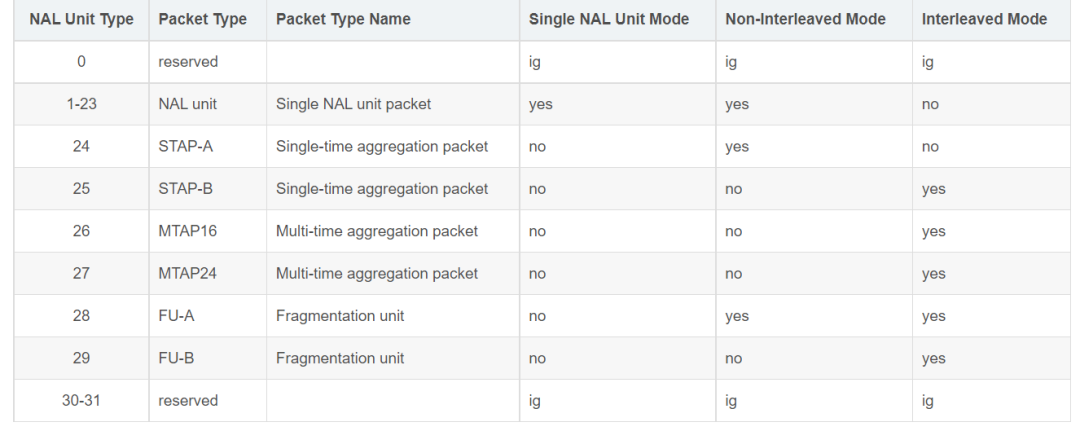Click the Interleaved Mode column header
1080x431 pixels.
pos(984,20)
